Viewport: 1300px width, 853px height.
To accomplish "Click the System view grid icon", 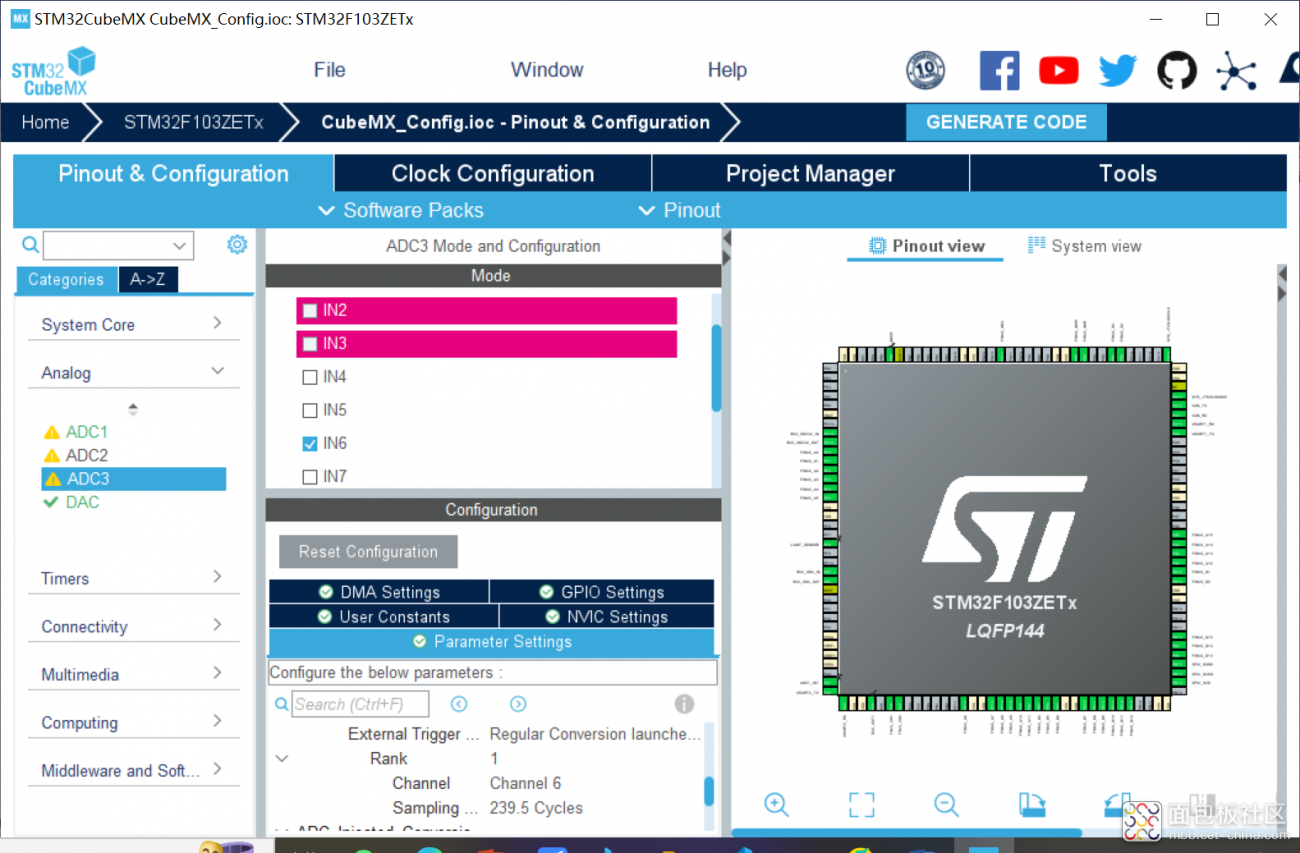I will 1036,245.
